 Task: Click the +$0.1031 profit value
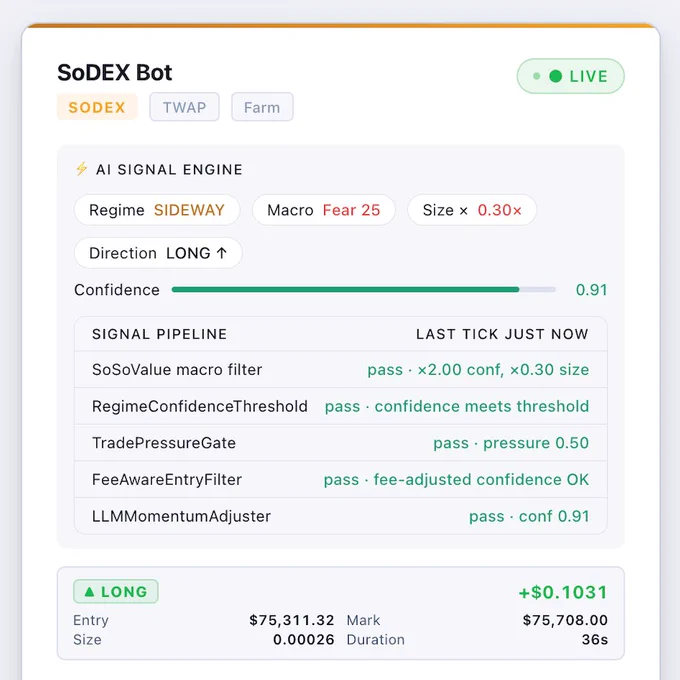[x=563, y=592]
